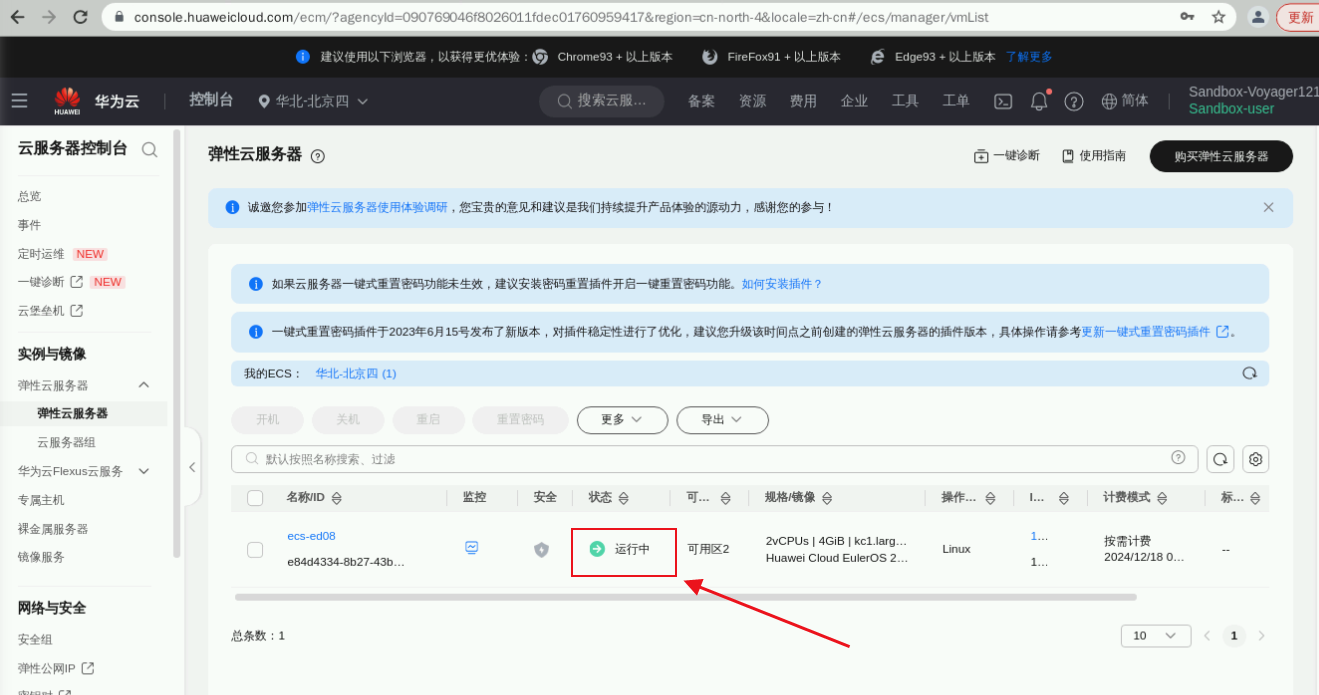Sort by 规格/镜像 column sort icon
This screenshot has width=1319, height=695.
[827, 498]
